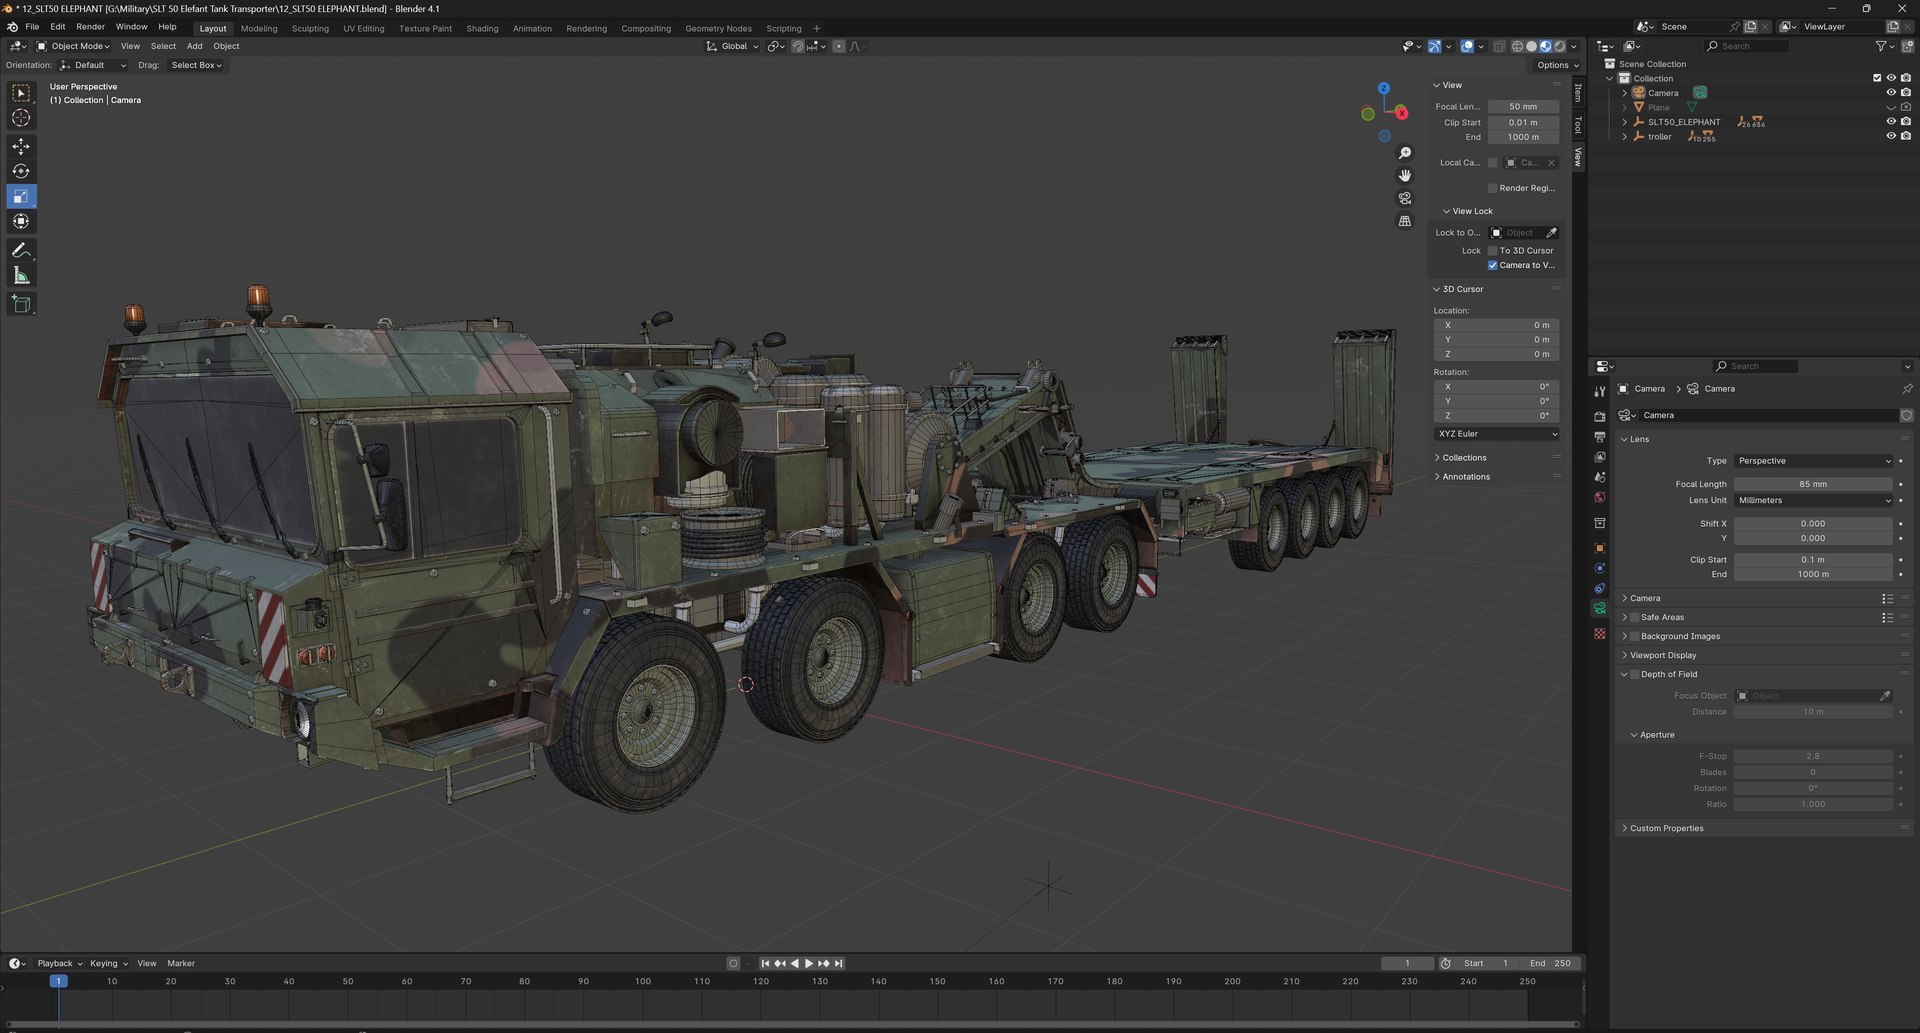The height and width of the screenshot is (1033, 1920).
Task: Switch orthographic/perspective with grid icon
Action: point(1405,221)
